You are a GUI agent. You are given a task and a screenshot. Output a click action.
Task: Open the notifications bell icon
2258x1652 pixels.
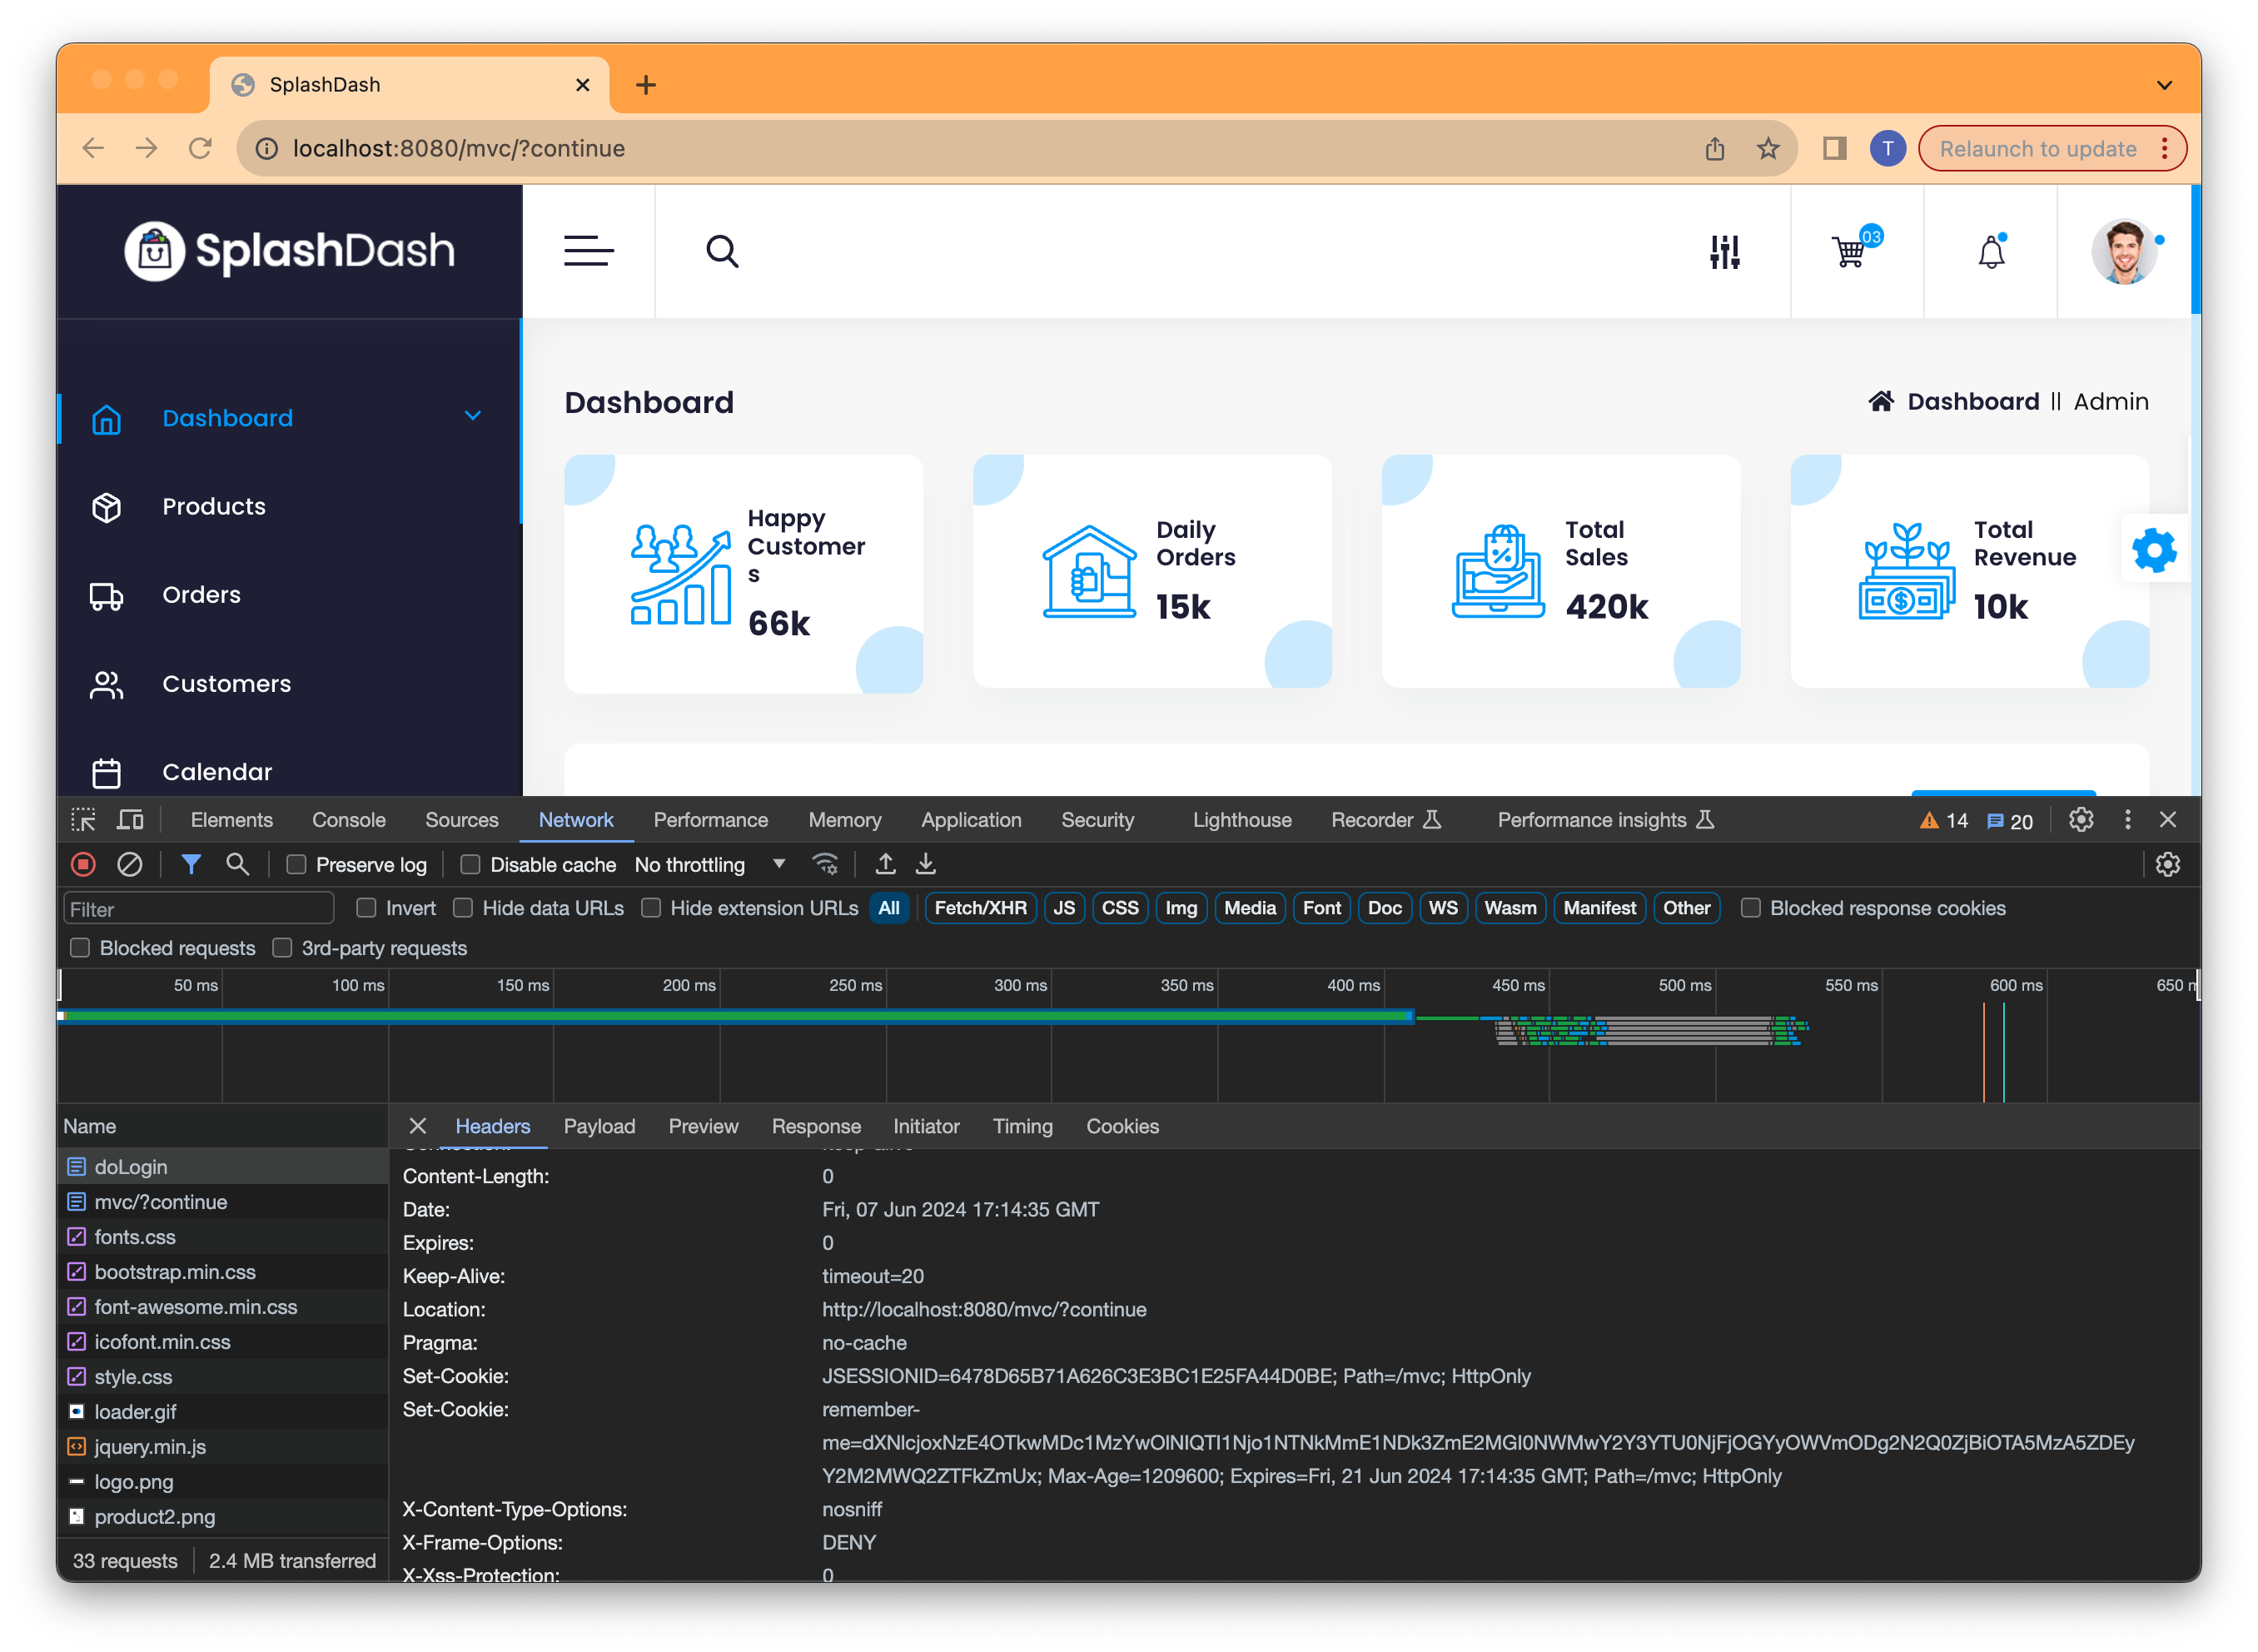(1991, 251)
